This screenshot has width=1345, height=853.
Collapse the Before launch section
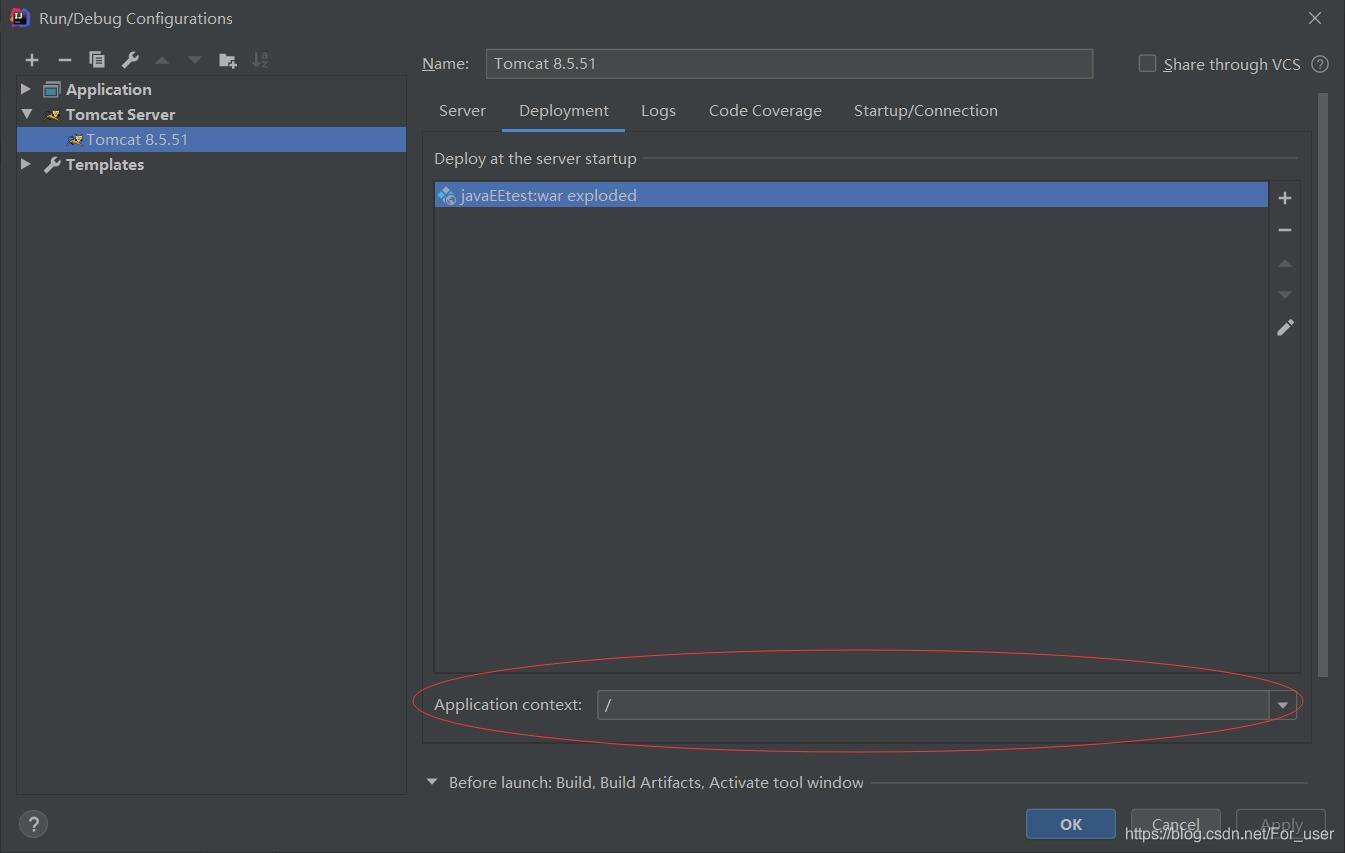pyautogui.click(x=432, y=782)
